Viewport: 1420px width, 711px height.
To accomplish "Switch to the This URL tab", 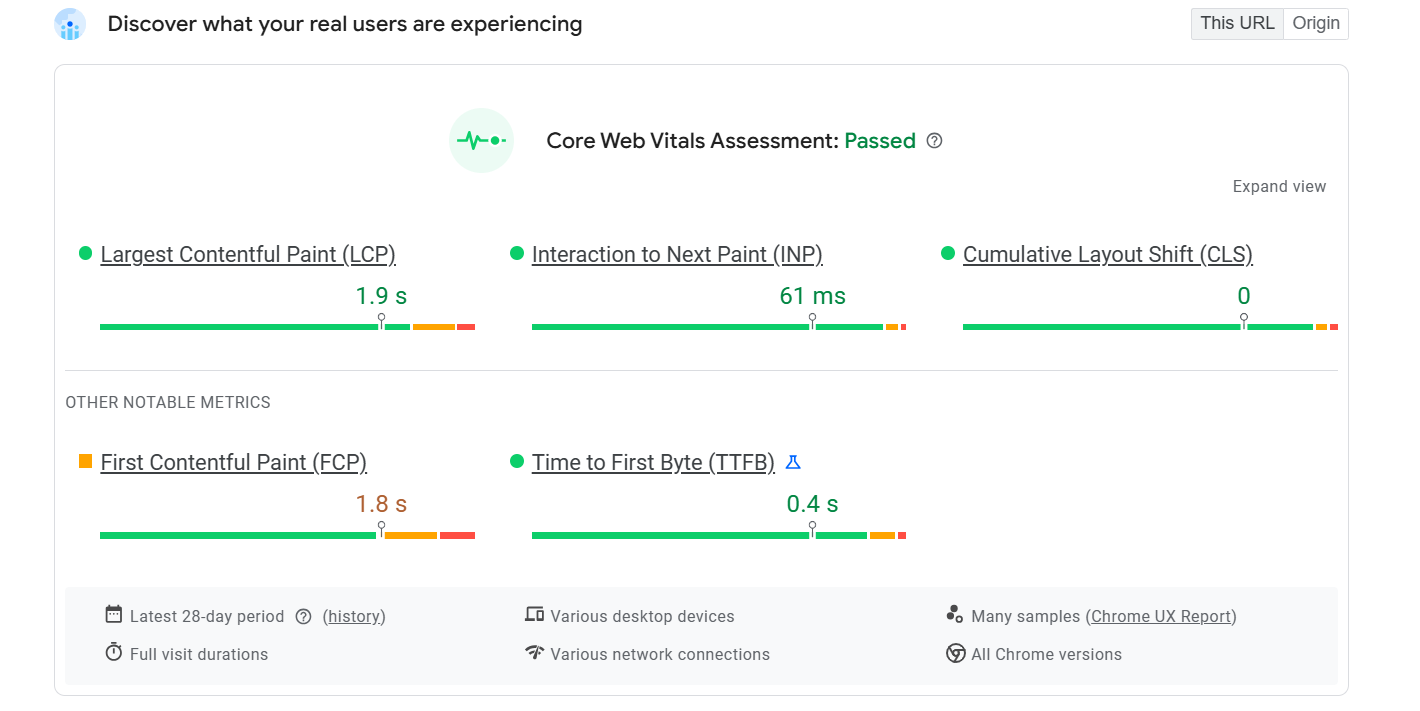I will click(1237, 24).
